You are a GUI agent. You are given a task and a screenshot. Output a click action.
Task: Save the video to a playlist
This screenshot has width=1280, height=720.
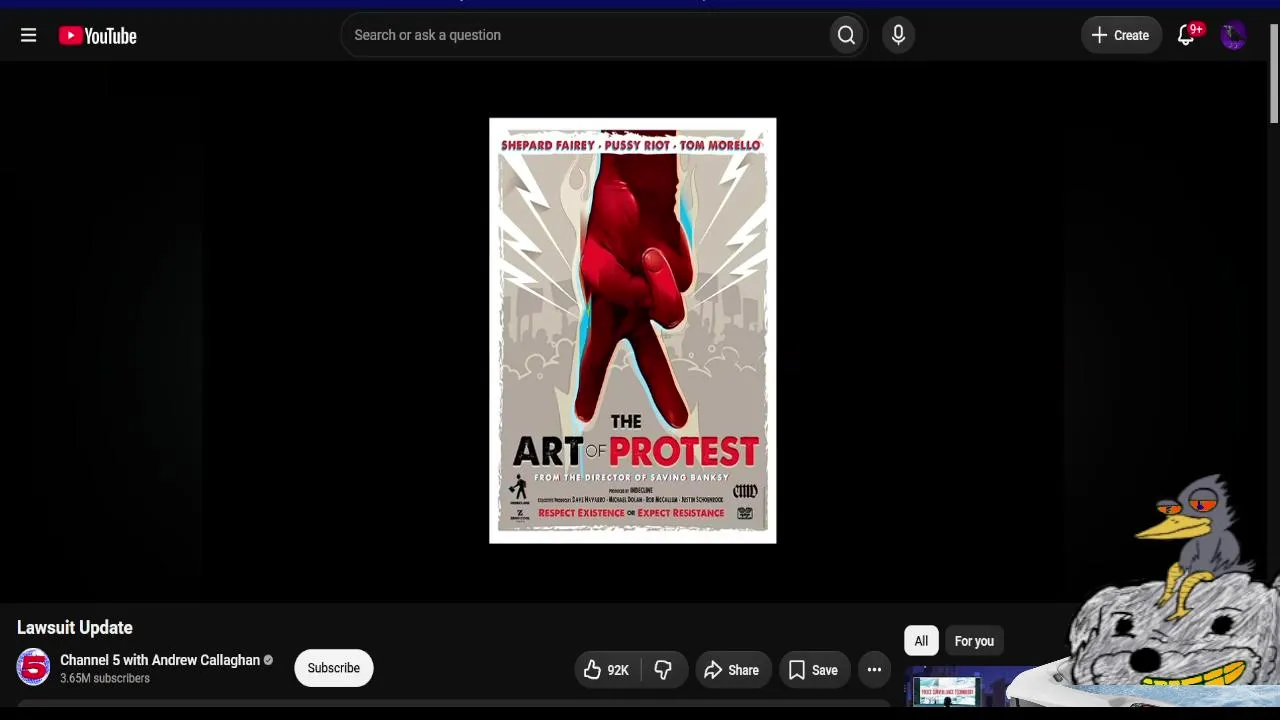[x=814, y=670]
